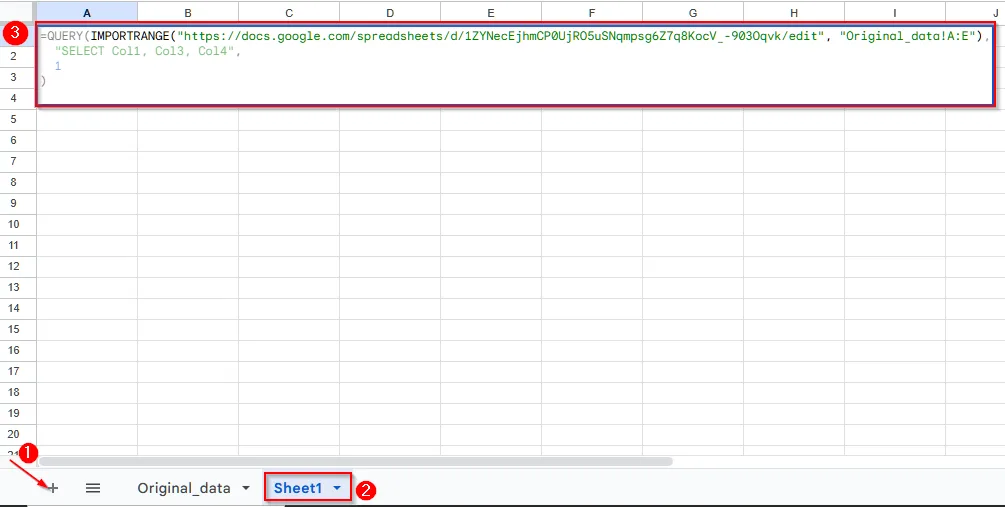Screen dimensions: 1005x507
Task: Select column D header
Action: (390, 12)
